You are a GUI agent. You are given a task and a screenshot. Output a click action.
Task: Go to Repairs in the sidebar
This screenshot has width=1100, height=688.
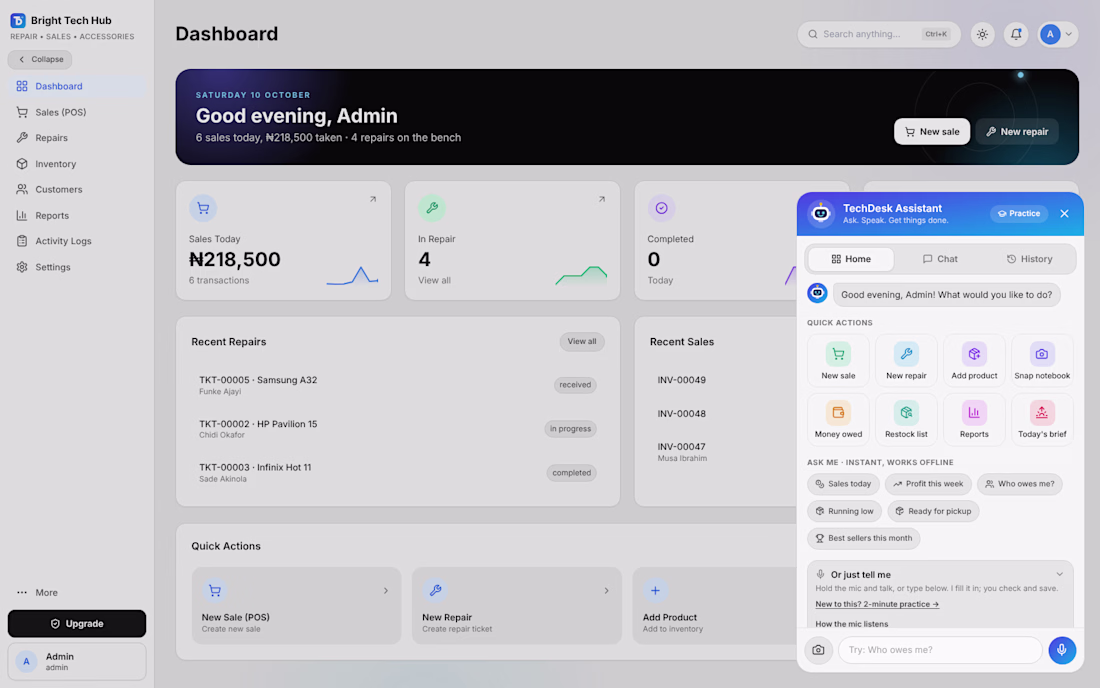(x=77, y=138)
